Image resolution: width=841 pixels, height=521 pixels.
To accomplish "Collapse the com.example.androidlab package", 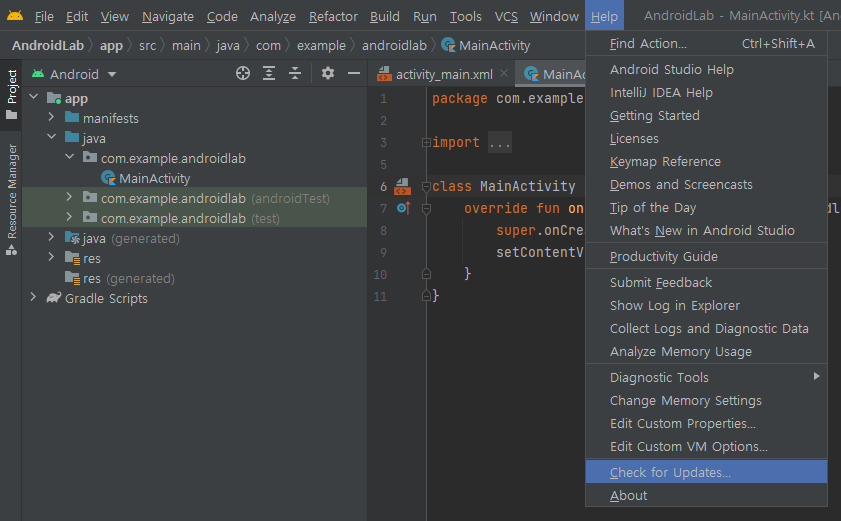I will click(x=70, y=157).
